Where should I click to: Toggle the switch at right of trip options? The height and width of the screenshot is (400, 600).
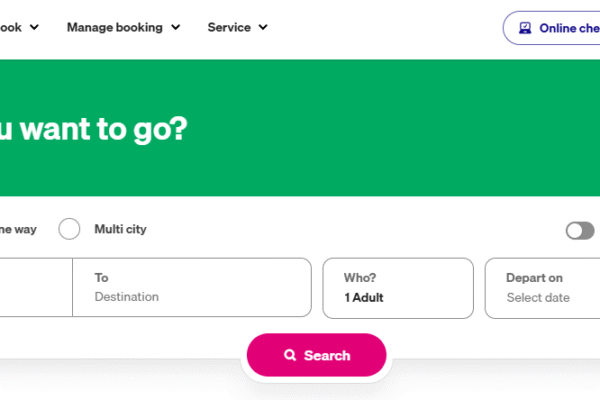tap(580, 231)
